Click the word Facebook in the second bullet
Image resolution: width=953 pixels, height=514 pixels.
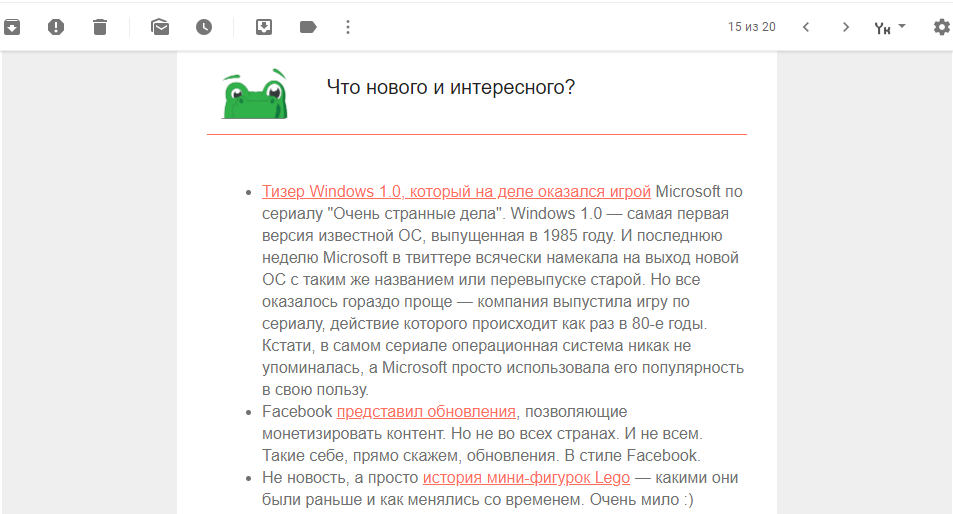click(297, 411)
